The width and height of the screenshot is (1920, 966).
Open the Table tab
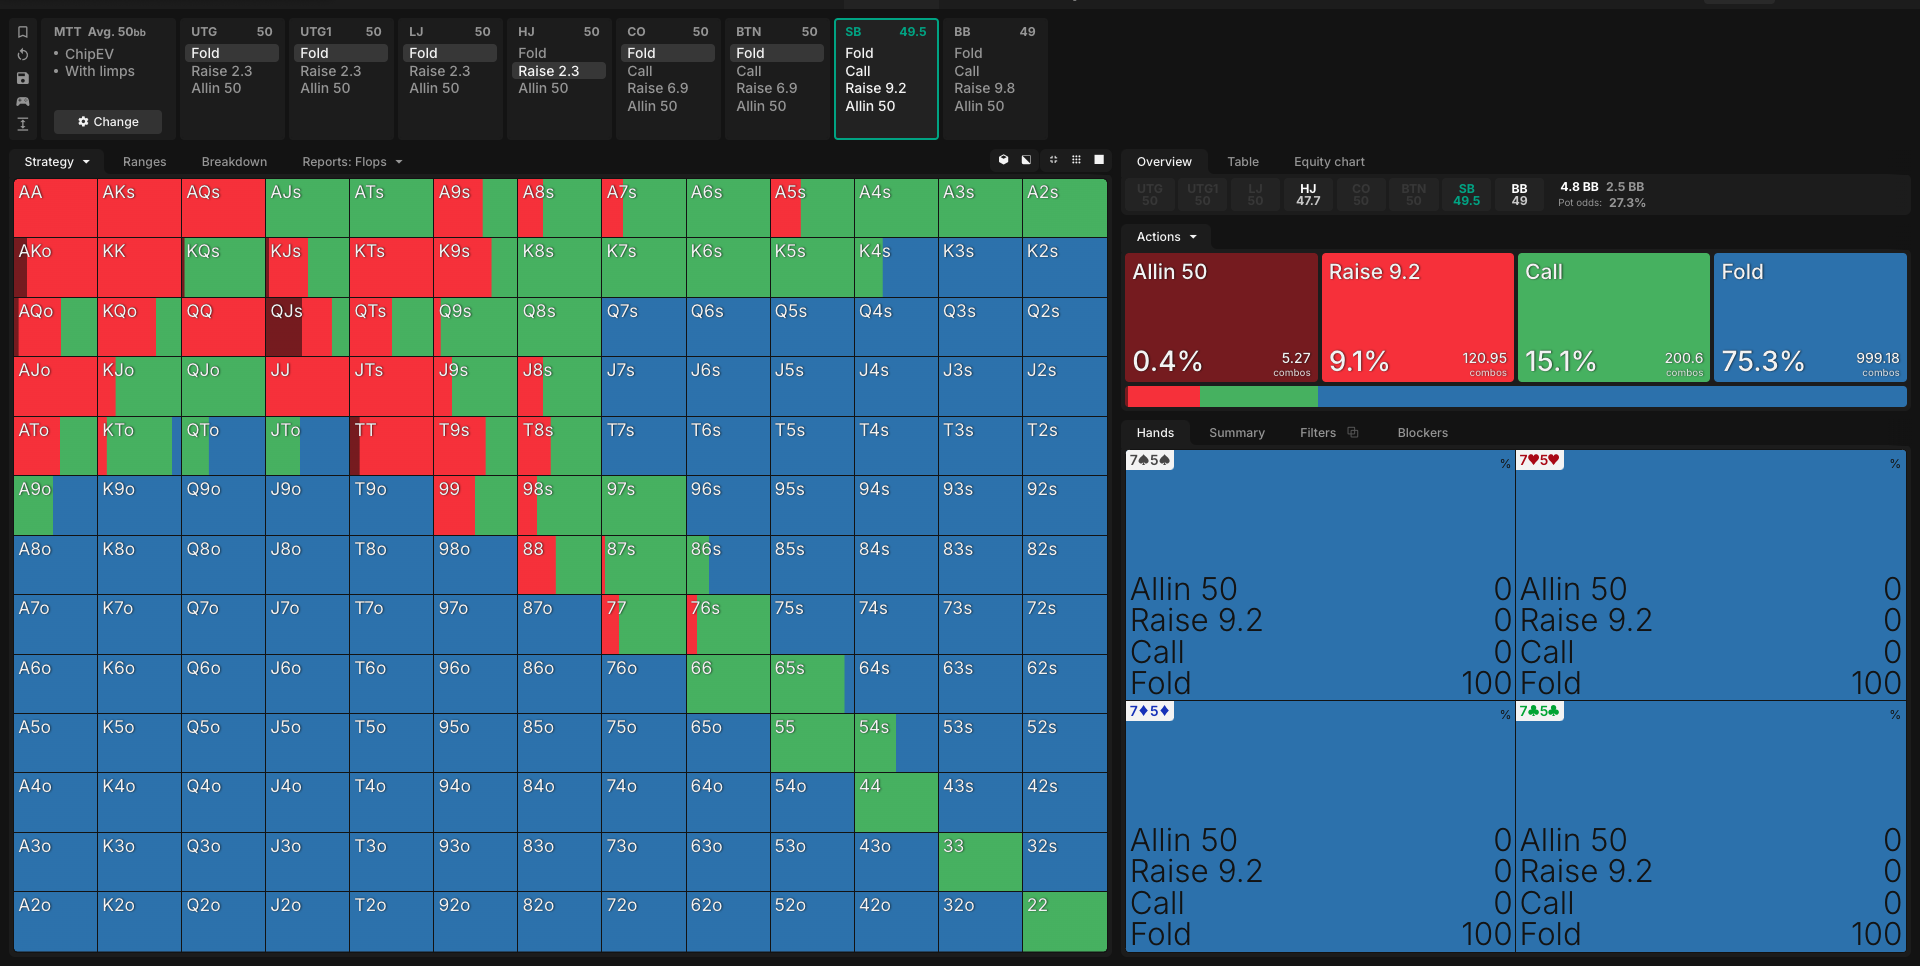1243,162
